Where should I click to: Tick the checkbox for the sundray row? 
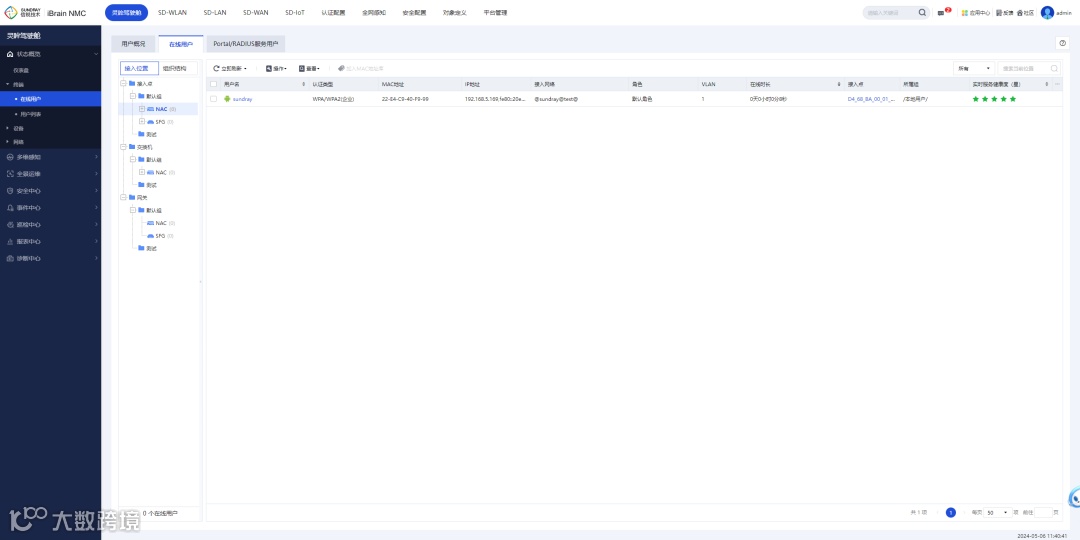tap(214, 99)
